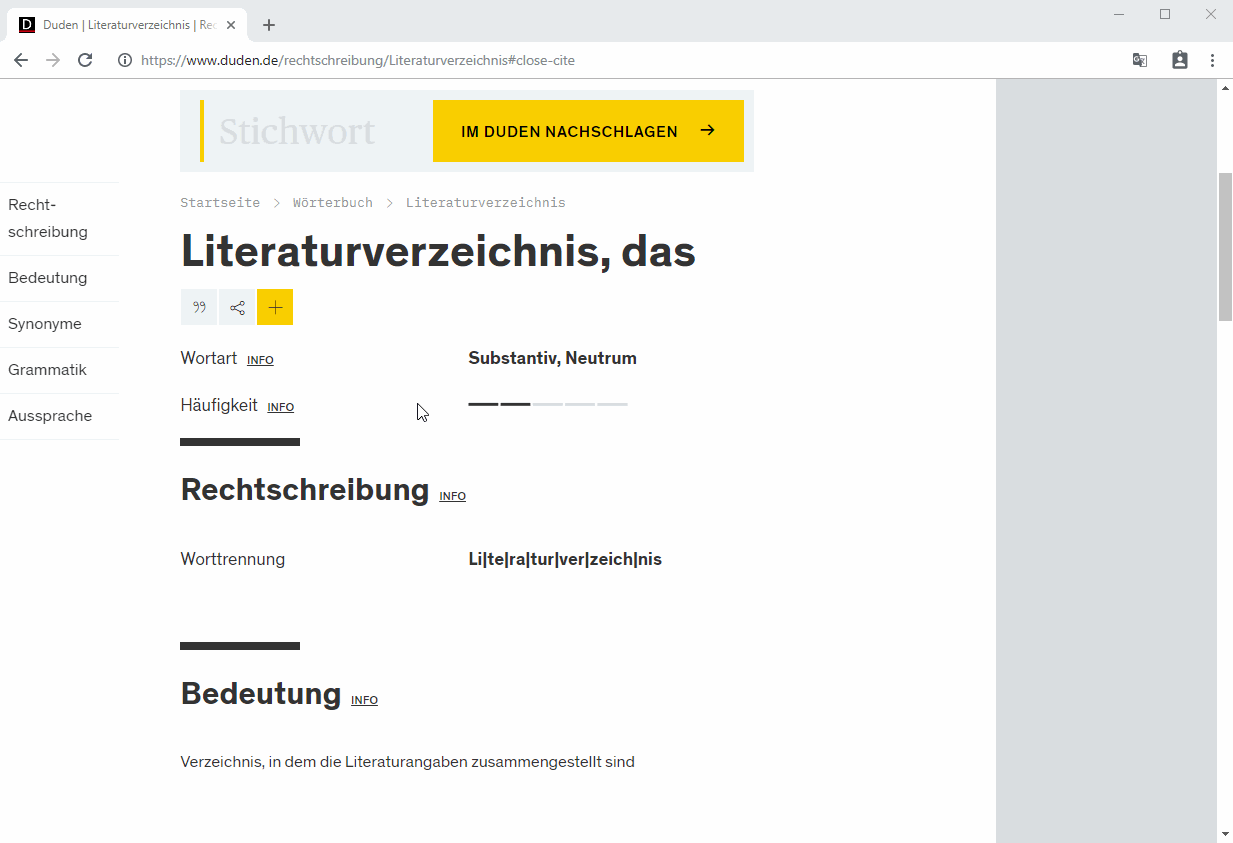1233x843 pixels.
Task: Select Synonyme in the left navigation
Action: tap(45, 324)
